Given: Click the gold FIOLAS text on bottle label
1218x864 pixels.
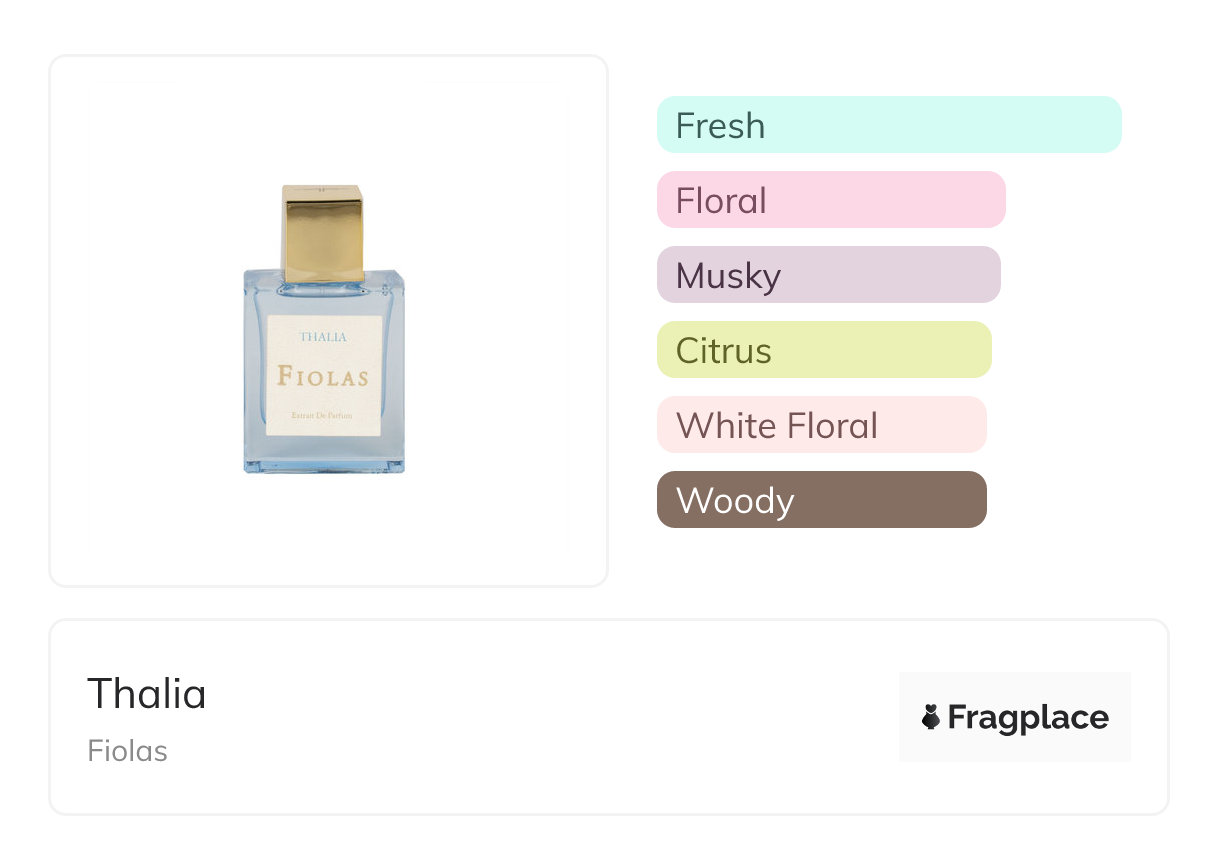Looking at the screenshot, I should [323, 377].
